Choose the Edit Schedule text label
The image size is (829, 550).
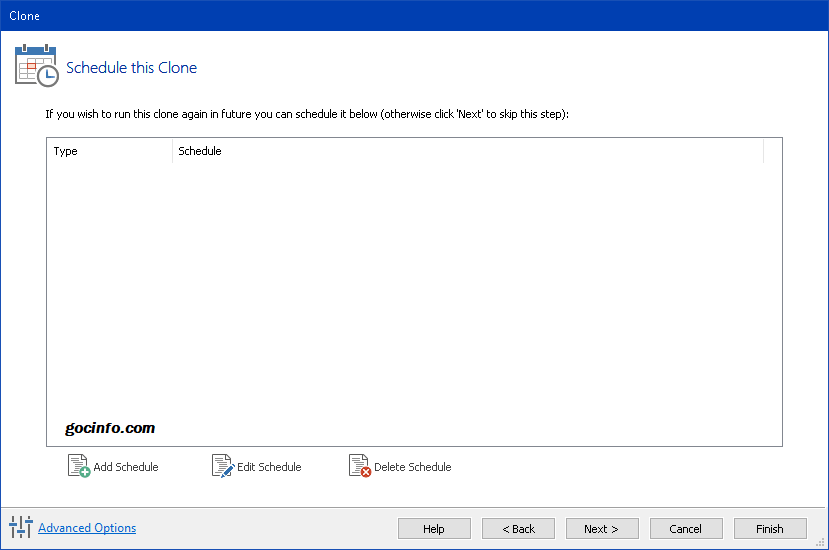269,467
